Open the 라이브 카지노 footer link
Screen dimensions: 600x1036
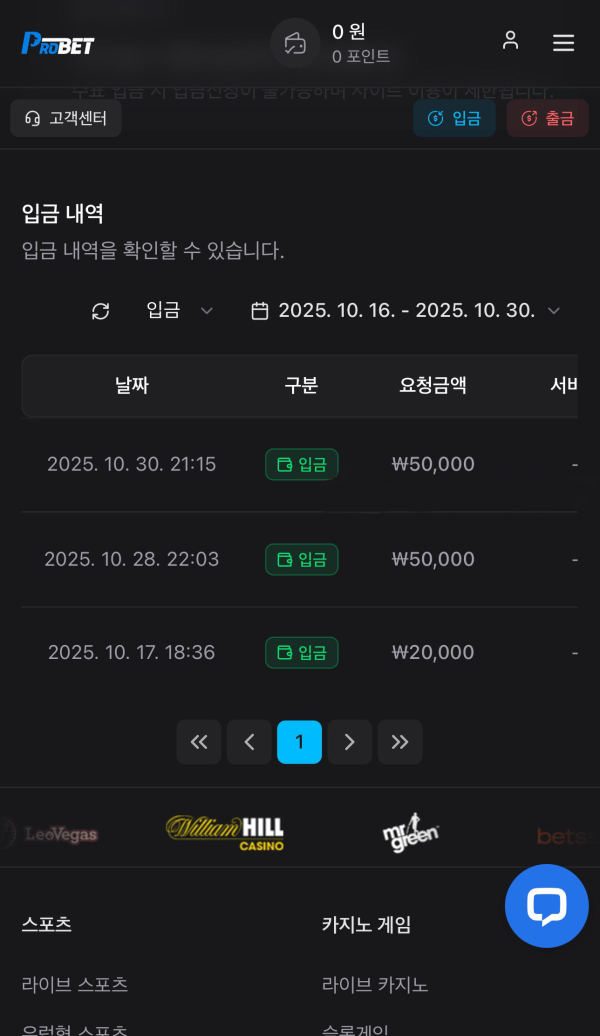(375, 984)
